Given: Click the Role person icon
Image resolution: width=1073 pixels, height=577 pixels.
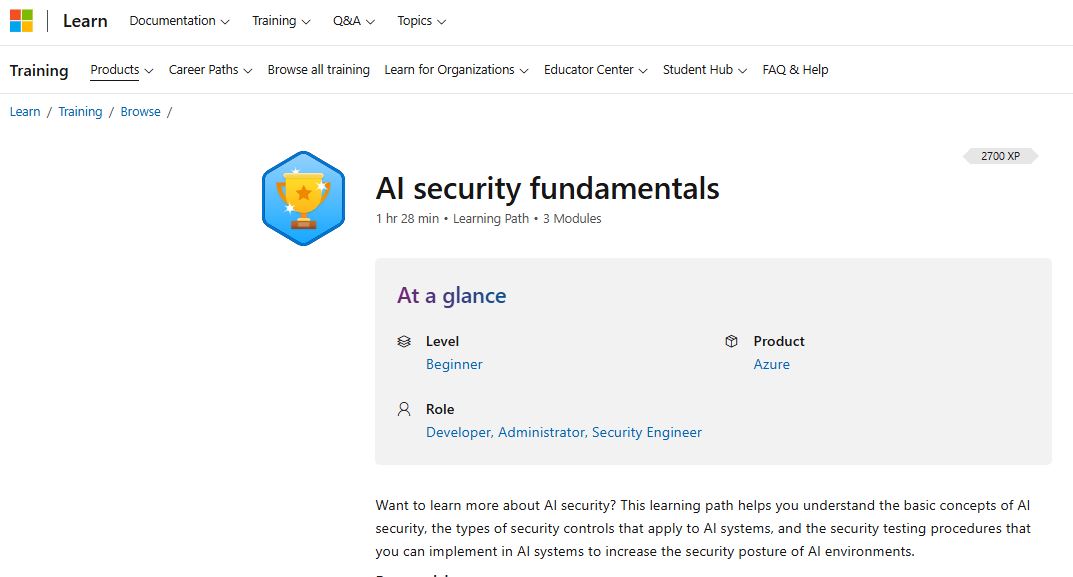Looking at the screenshot, I should (x=404, y=409).
